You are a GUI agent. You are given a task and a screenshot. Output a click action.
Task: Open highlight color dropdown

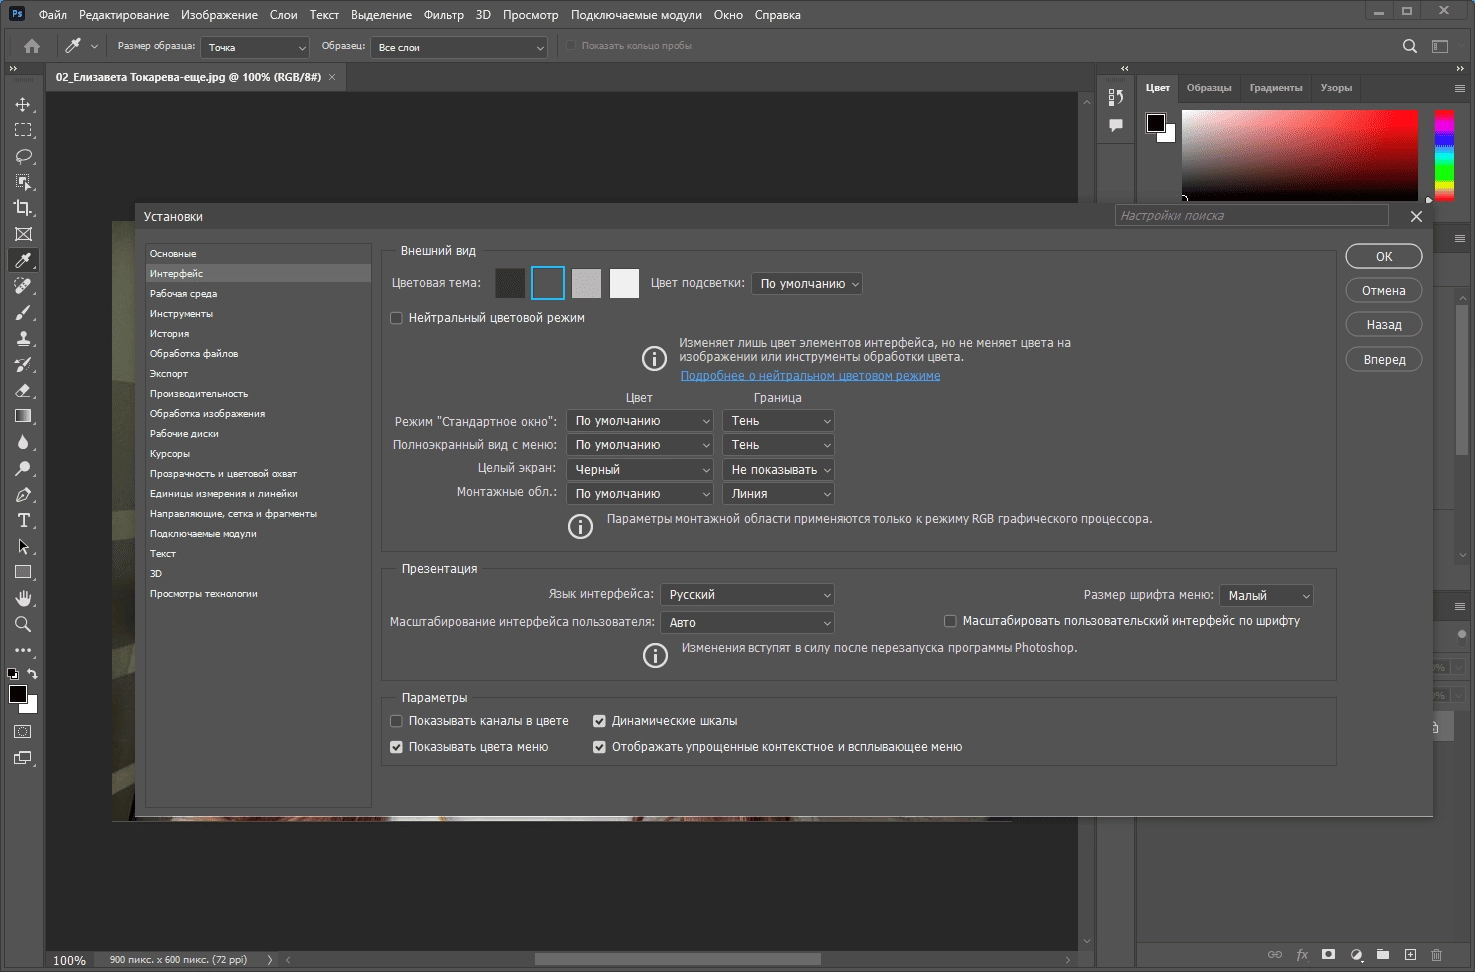[807, 284]
